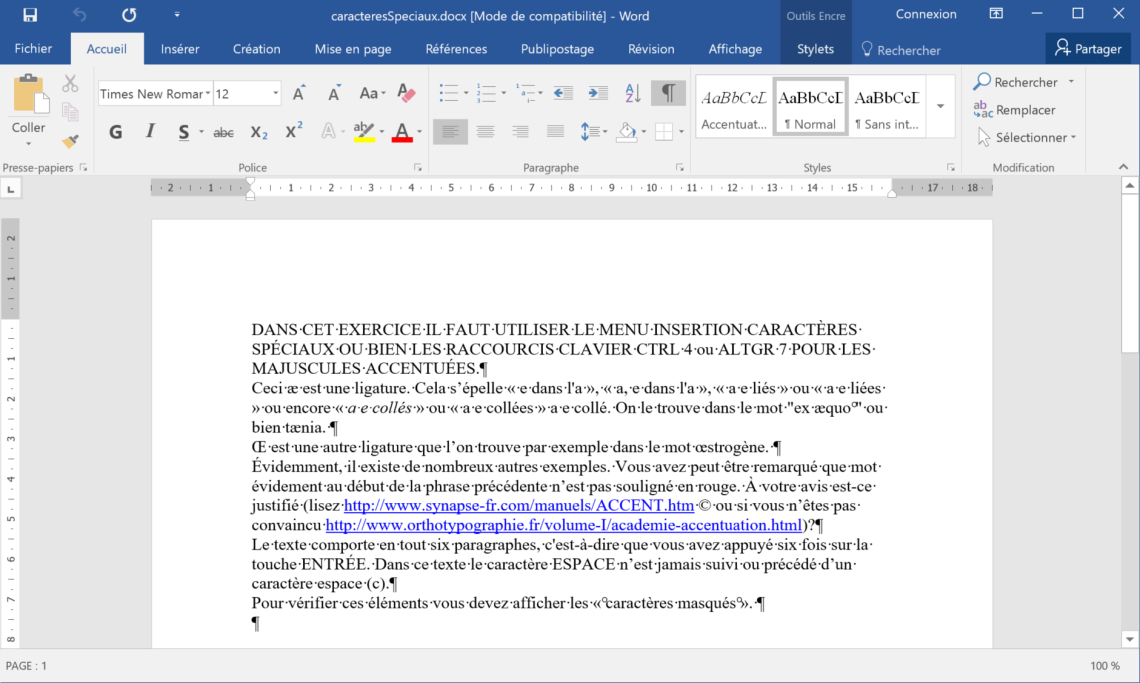Click the Rechercher tell-me search box
Image resolution: width=1140 pixels, height=683 pixels.
[x=901, y=49]
